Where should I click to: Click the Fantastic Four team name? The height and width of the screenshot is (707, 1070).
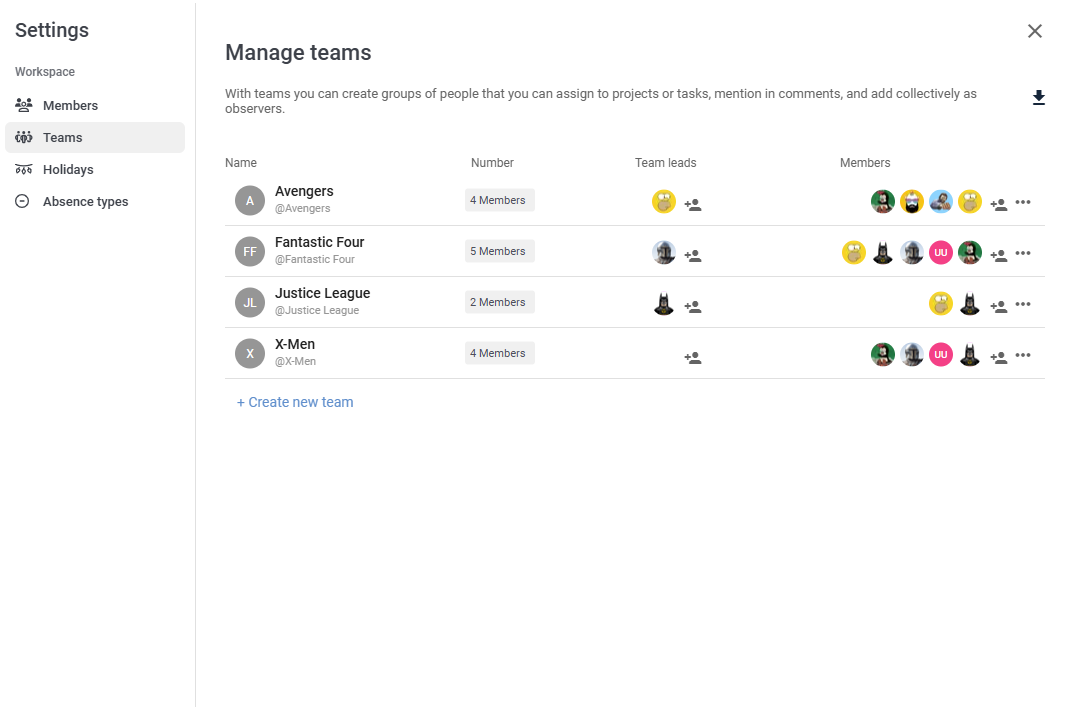[x=319, y=242]
